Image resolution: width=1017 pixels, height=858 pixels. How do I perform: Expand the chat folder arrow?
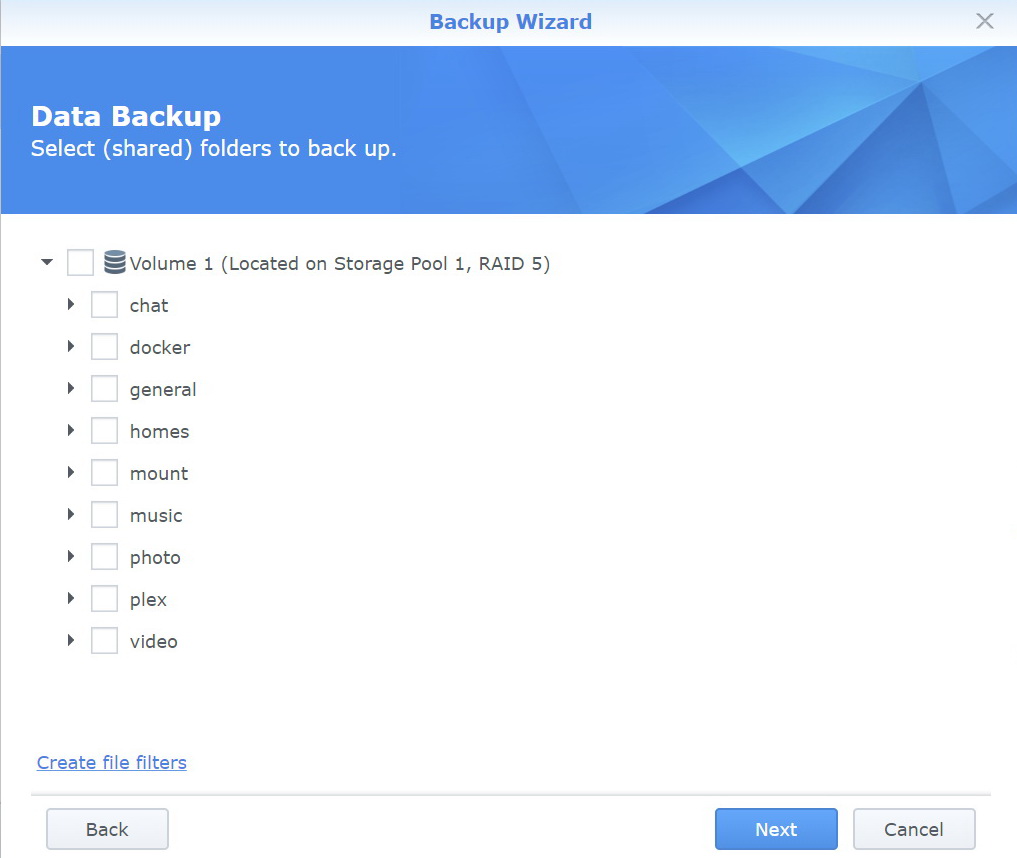[71, 304]
